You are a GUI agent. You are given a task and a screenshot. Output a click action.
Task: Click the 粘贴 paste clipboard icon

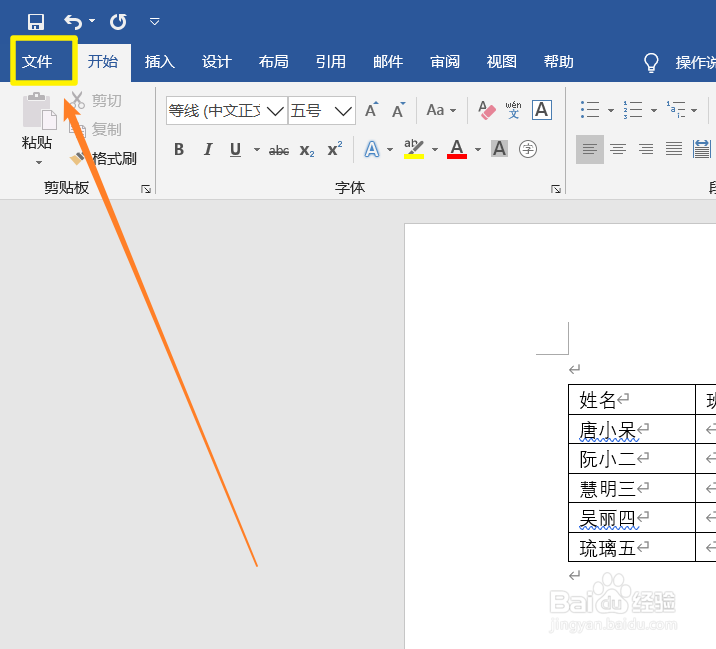click(x=39, y=111)
